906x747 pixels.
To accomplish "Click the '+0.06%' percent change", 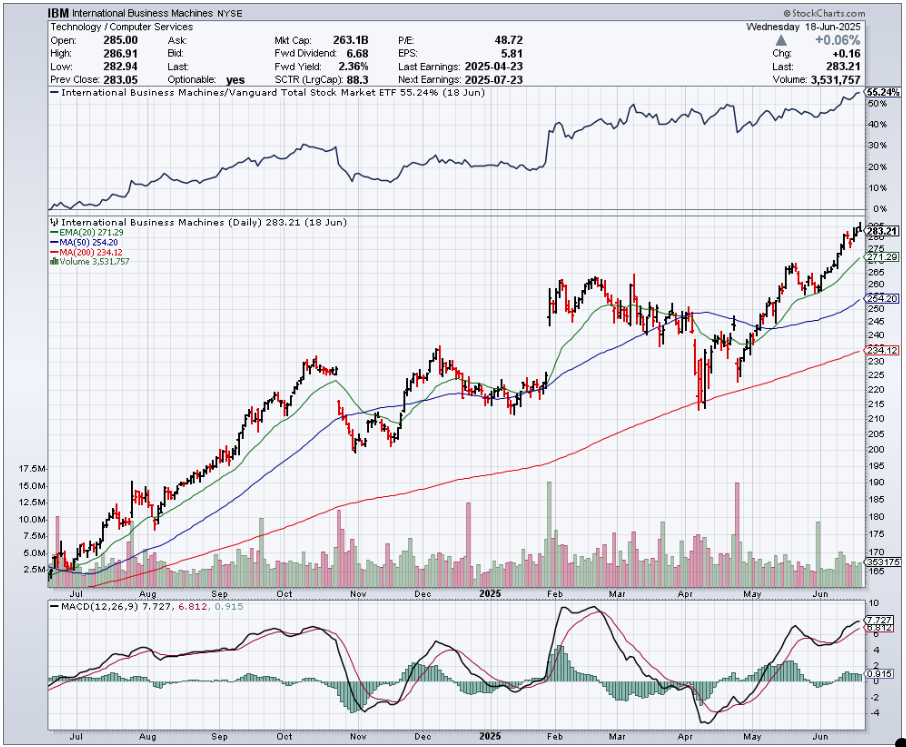I will point(837,40).
